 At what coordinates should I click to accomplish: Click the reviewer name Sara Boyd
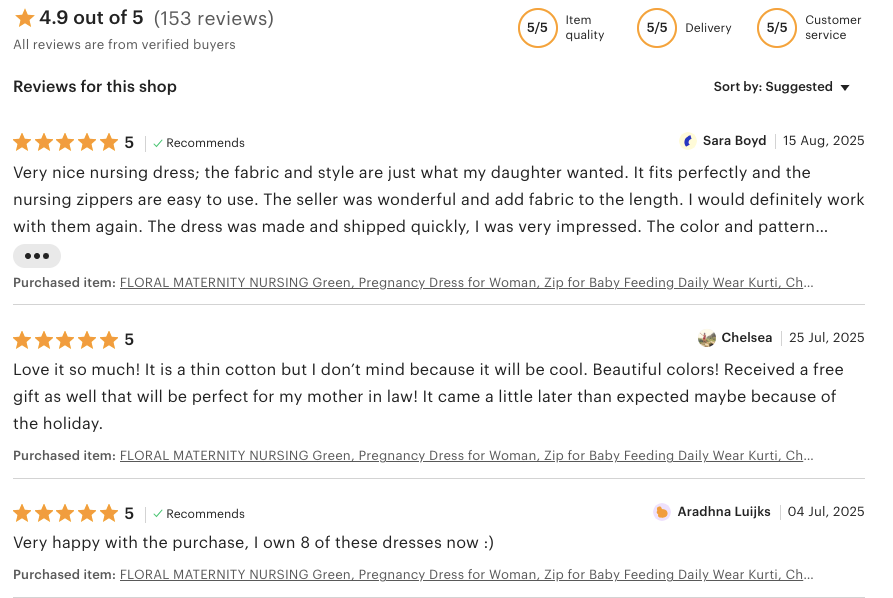click(x=734, y=141)
